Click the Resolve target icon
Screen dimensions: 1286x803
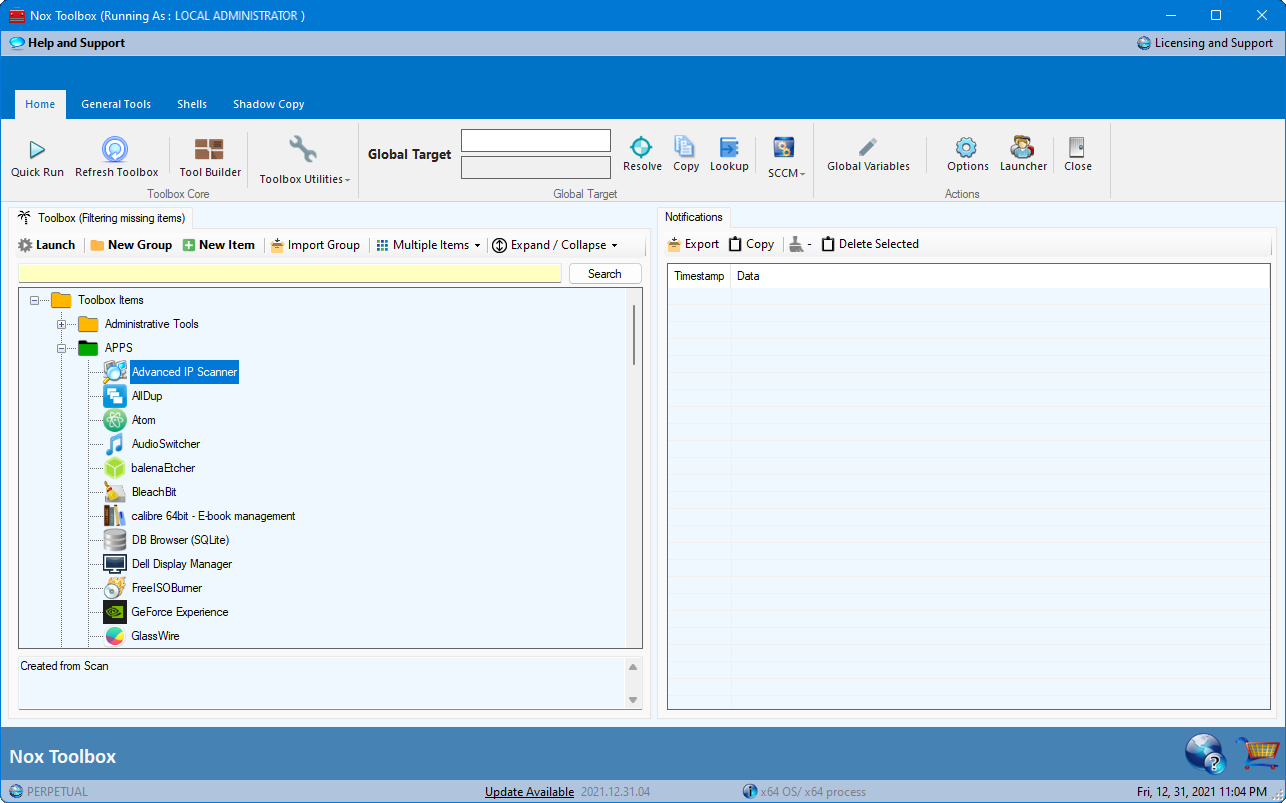coord(641,147)
